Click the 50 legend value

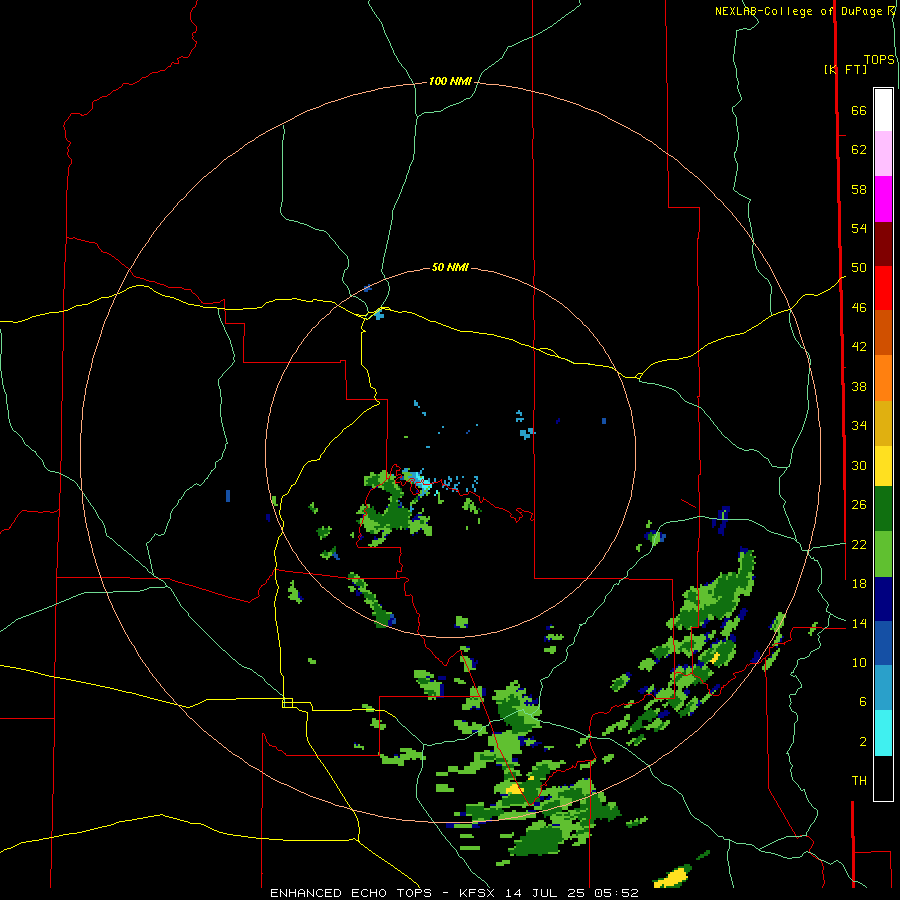(x=859, y=268)
